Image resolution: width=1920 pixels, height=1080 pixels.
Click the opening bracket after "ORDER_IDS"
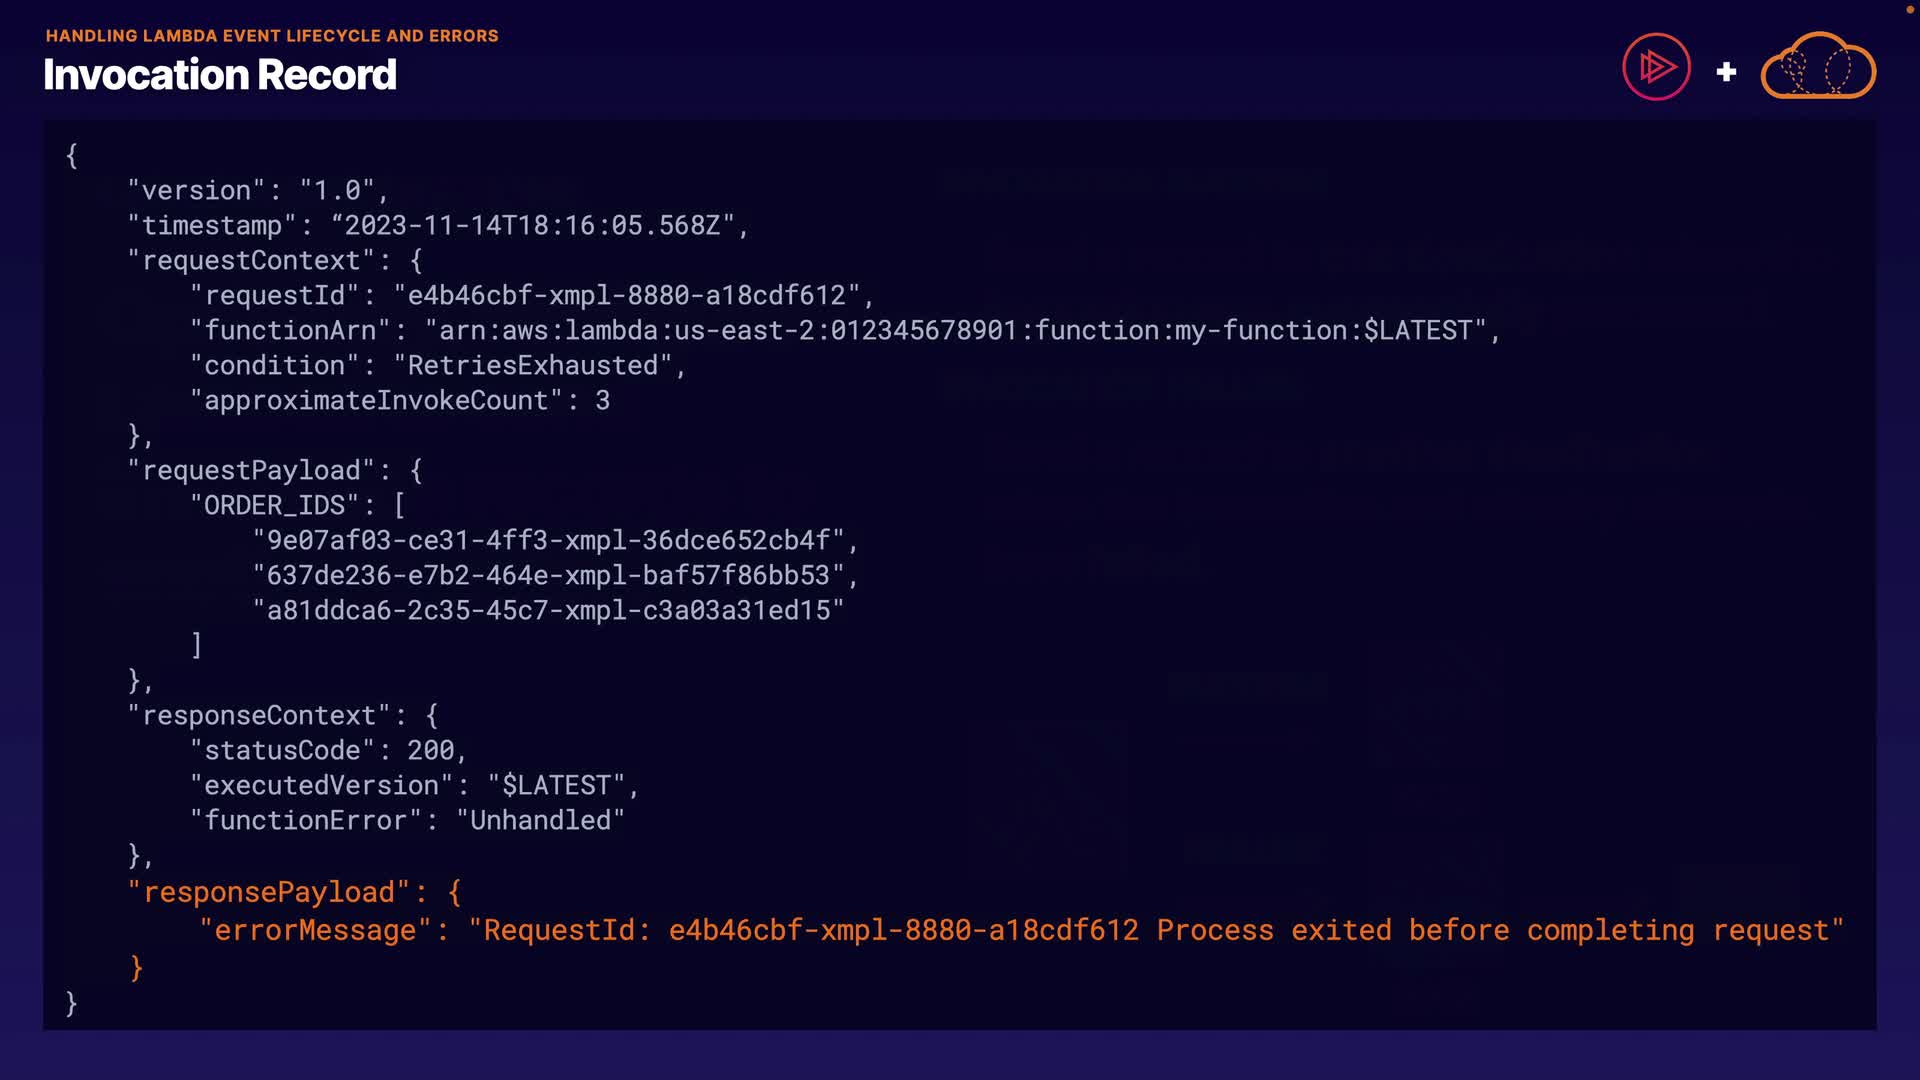(400, 506)
